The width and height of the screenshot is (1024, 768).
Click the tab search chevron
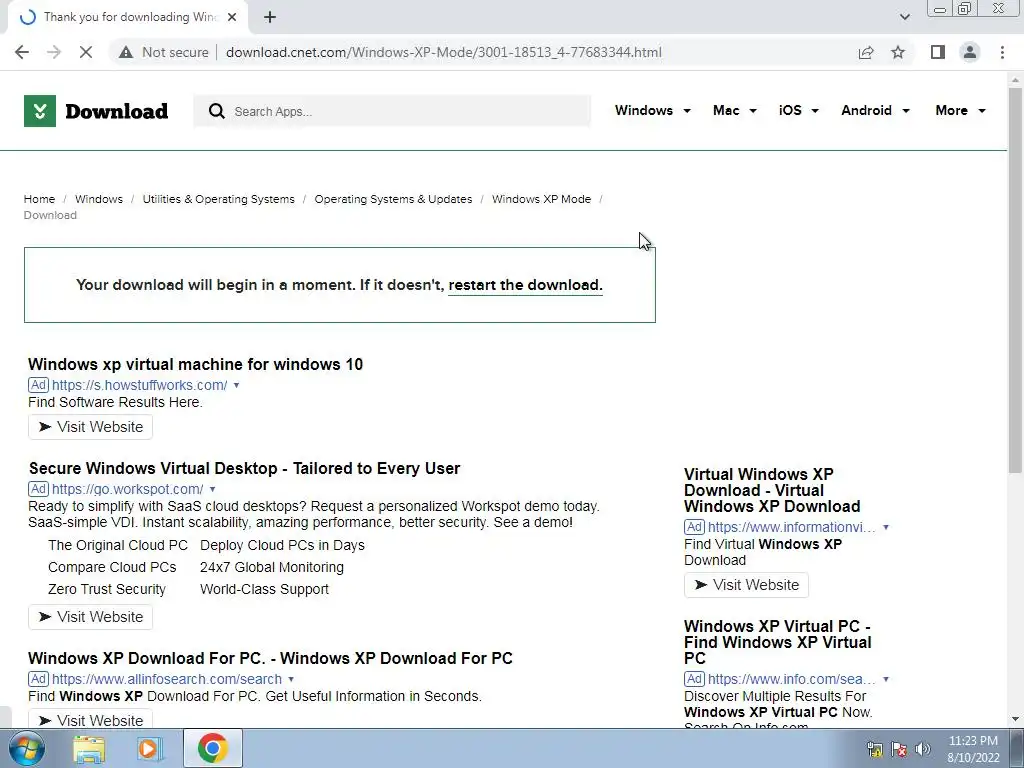coord(904,17)
